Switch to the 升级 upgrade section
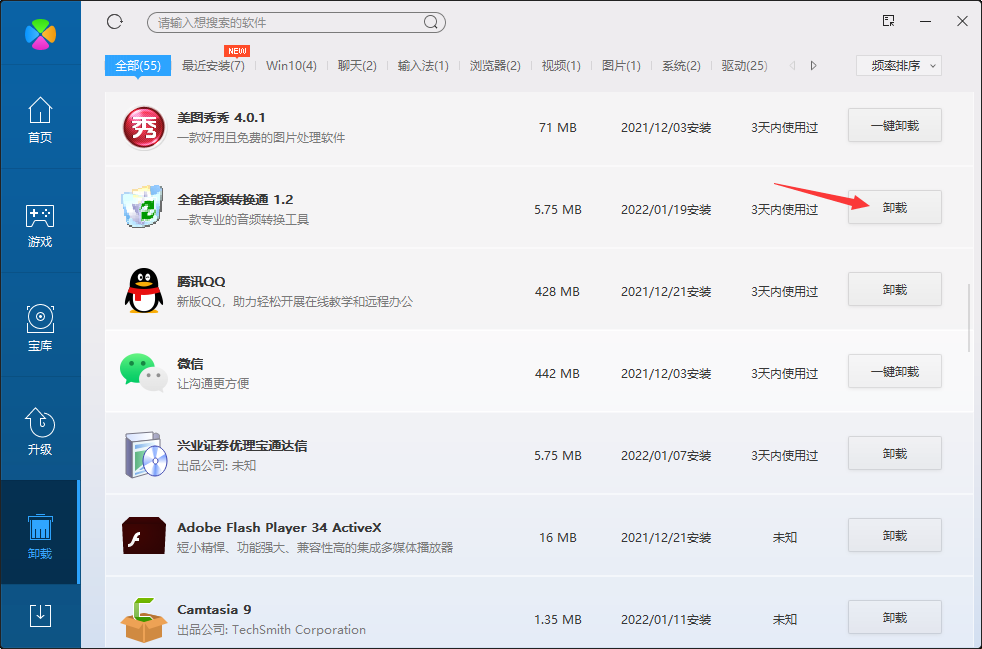Screen dimensions: 982x649 [40, 431]
